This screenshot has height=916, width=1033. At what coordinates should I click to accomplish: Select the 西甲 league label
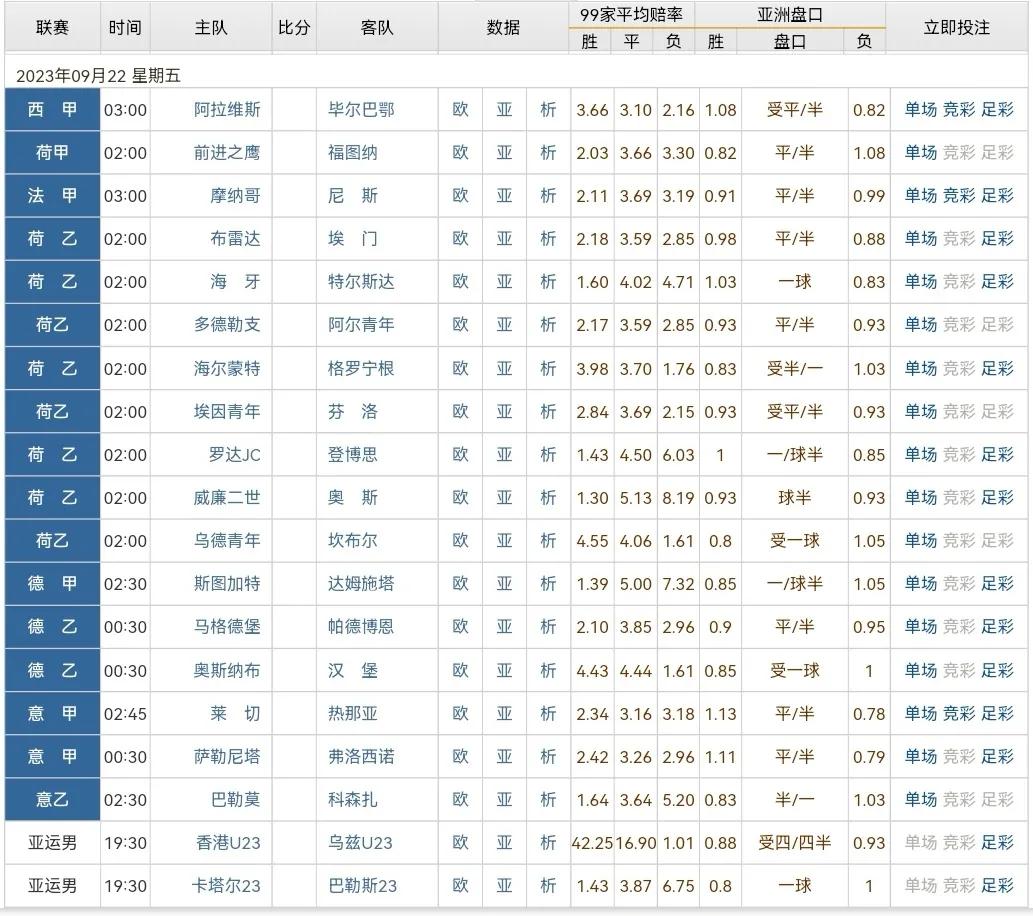[51, 110]
